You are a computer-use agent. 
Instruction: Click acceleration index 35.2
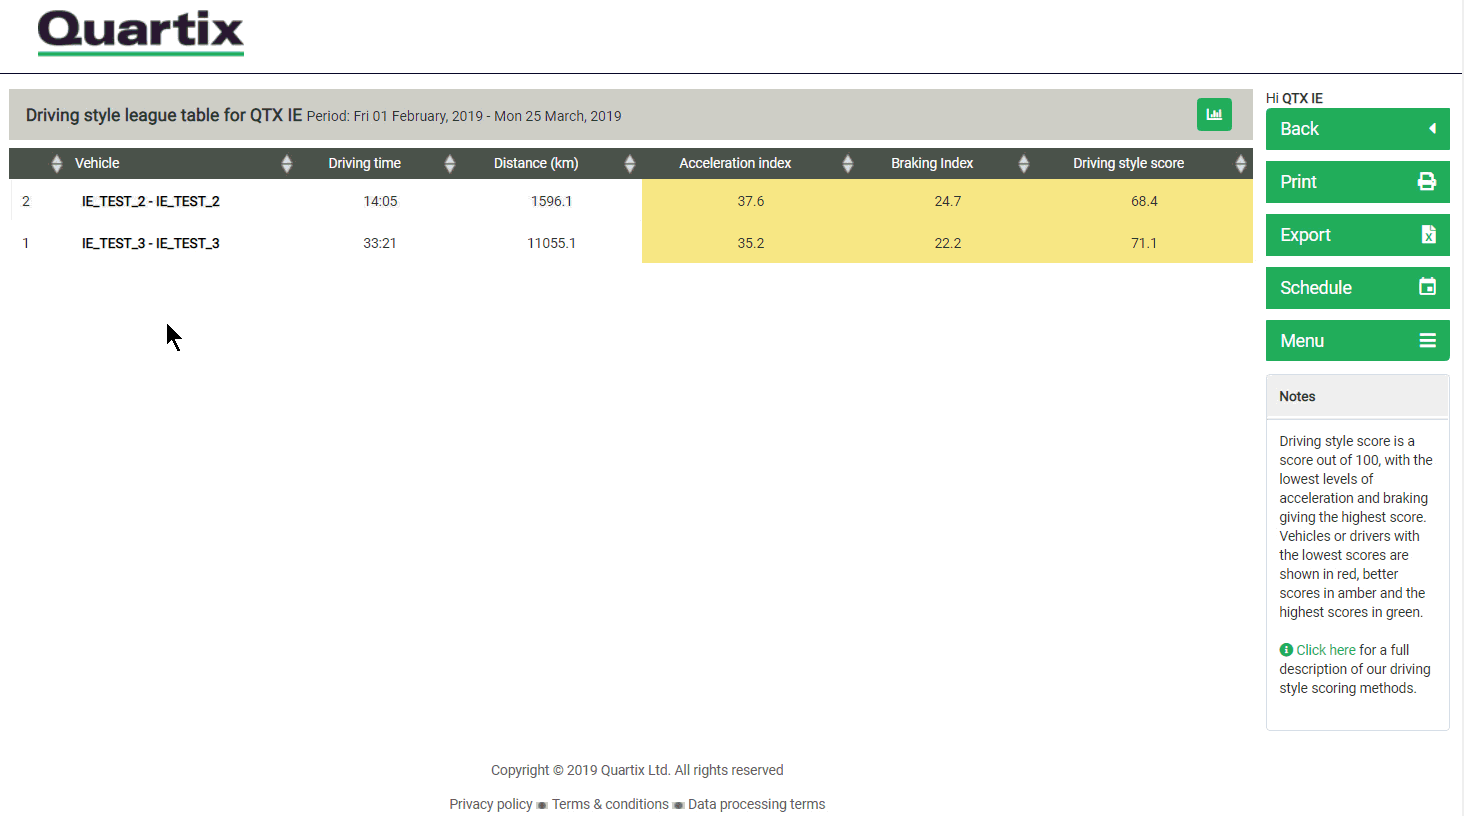pyautogui.click(x=751, y=243)
